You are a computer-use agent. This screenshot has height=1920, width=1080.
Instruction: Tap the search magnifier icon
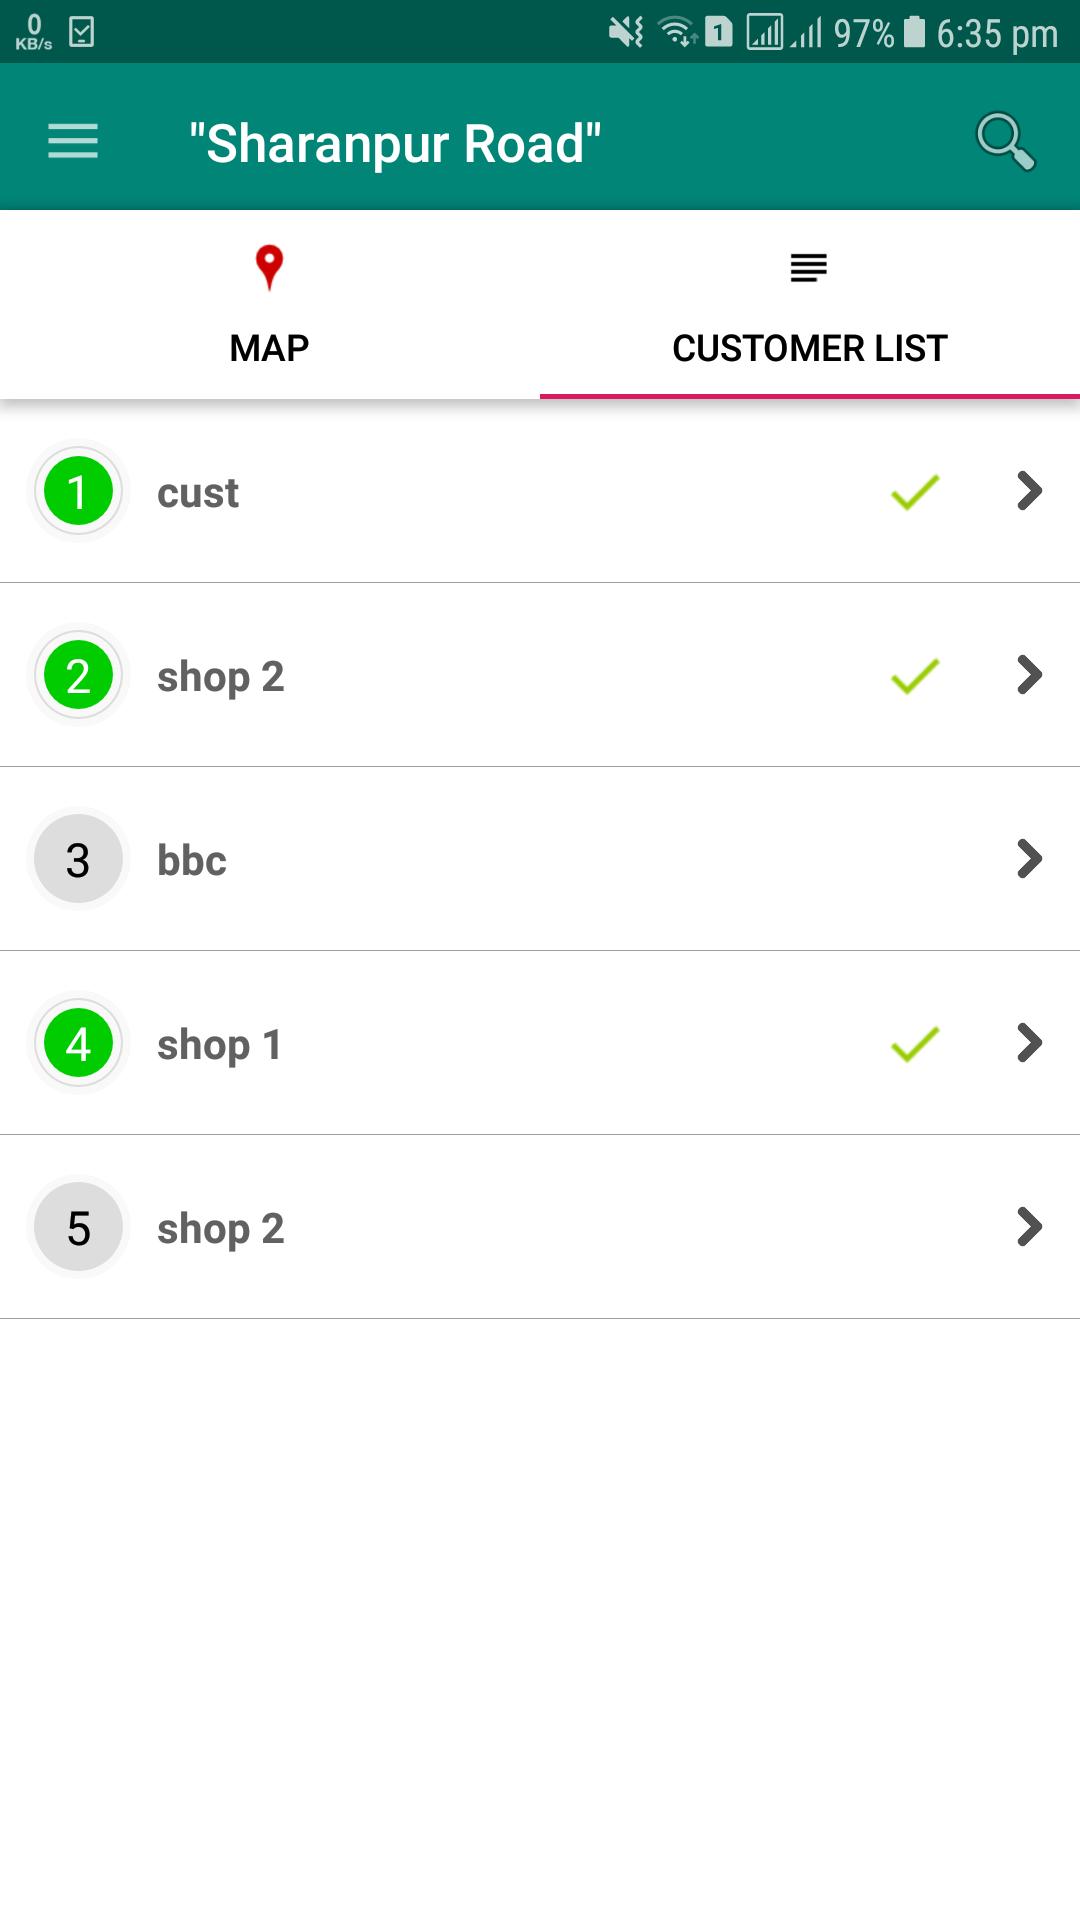tap(1005, 141)
